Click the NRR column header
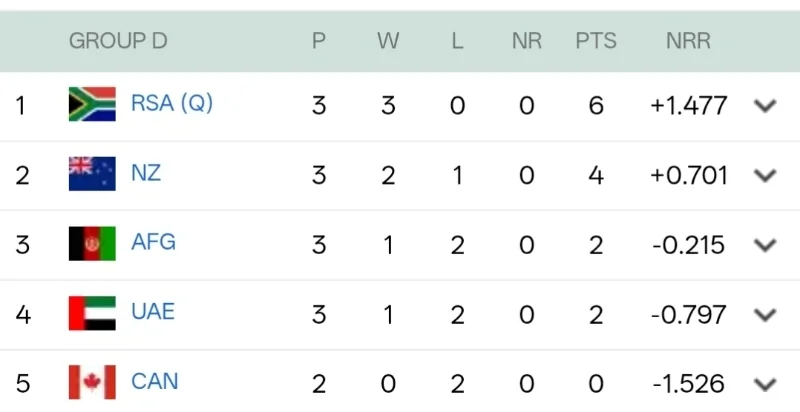The height and width of the screenshot is (412, 800). coord(688,41)
